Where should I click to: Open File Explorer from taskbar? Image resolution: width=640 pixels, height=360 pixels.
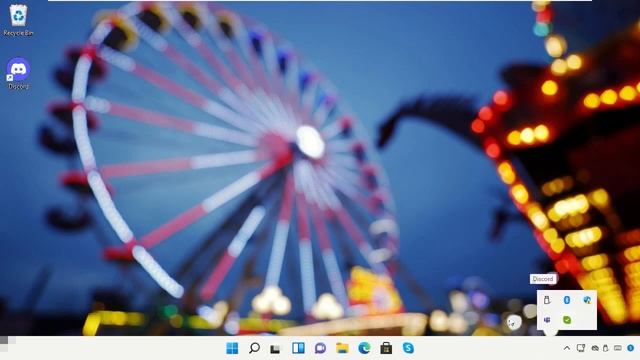pyautogui.click(x=342, y=348)
